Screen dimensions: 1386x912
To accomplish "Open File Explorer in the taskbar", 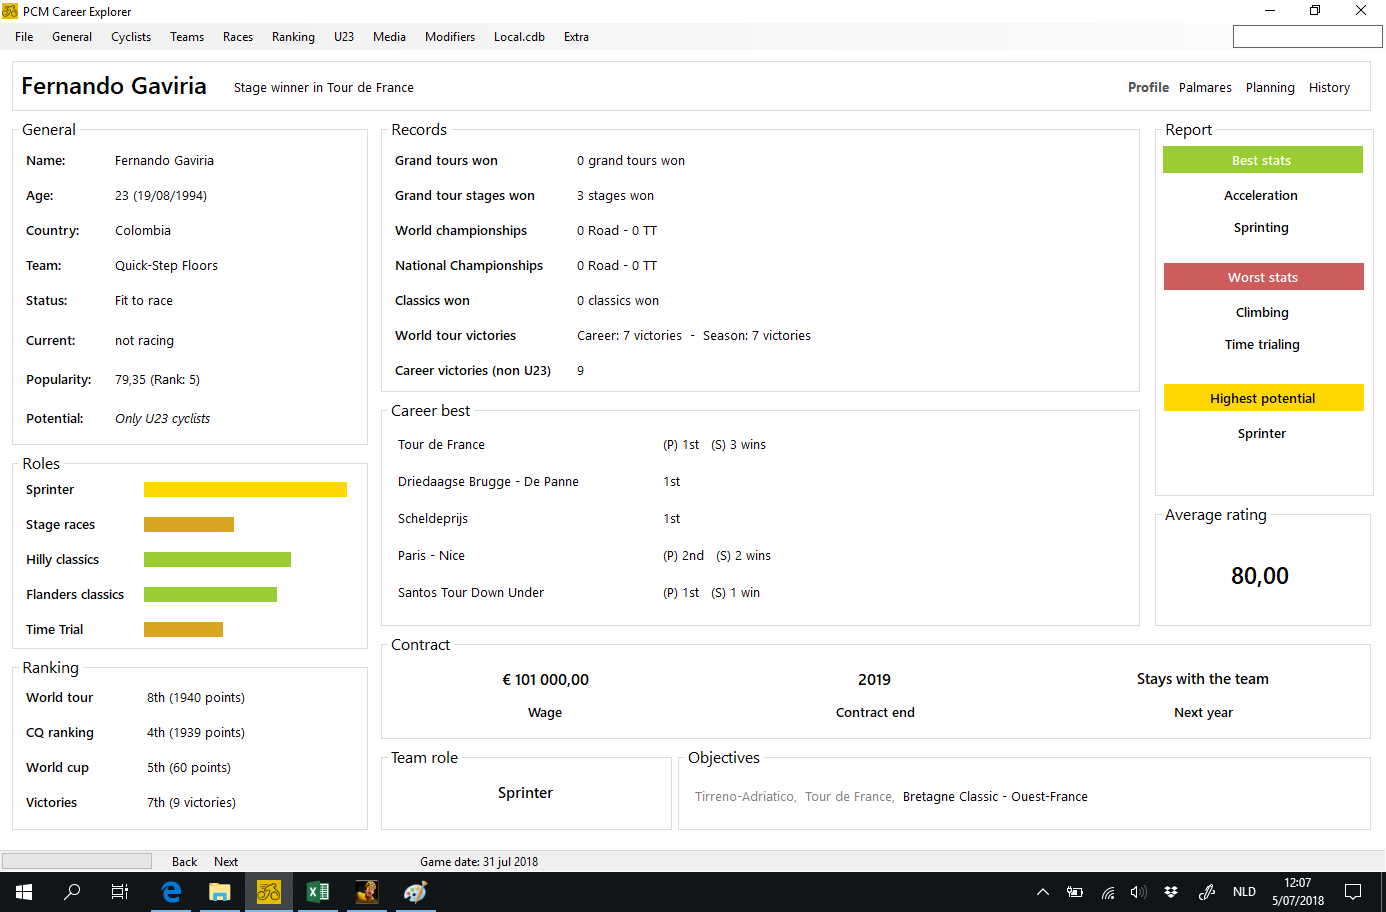I will tap(220, 892).
